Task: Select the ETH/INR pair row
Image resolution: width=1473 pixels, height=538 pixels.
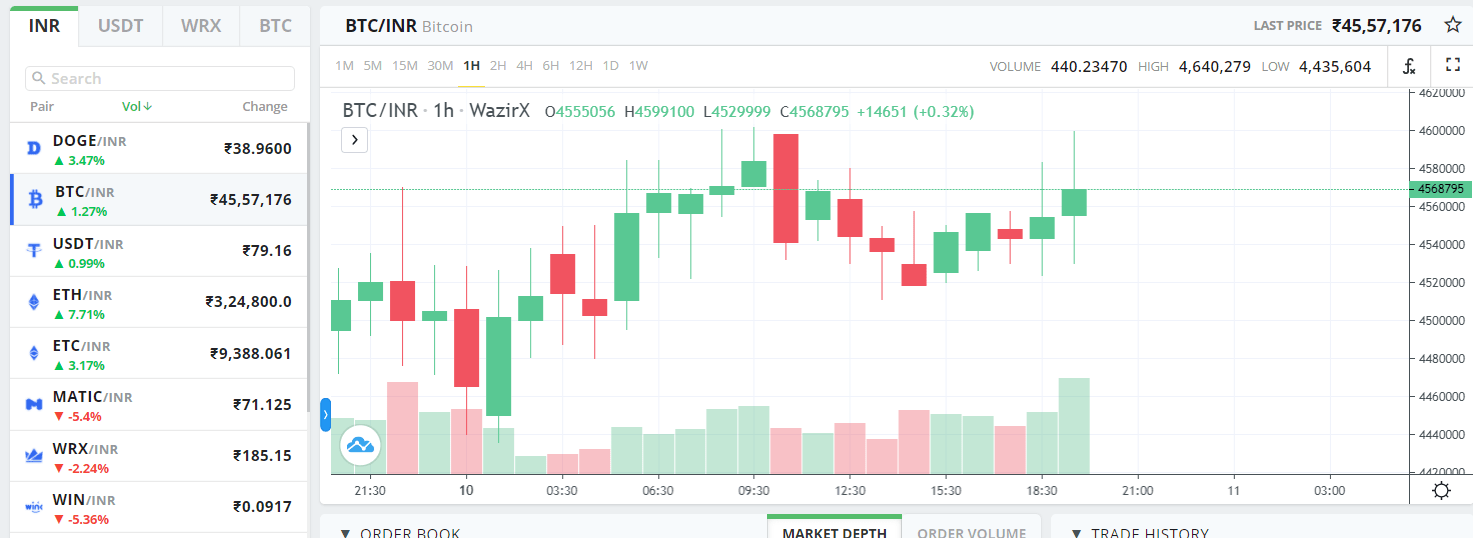Action: click(x=159, y=302)
